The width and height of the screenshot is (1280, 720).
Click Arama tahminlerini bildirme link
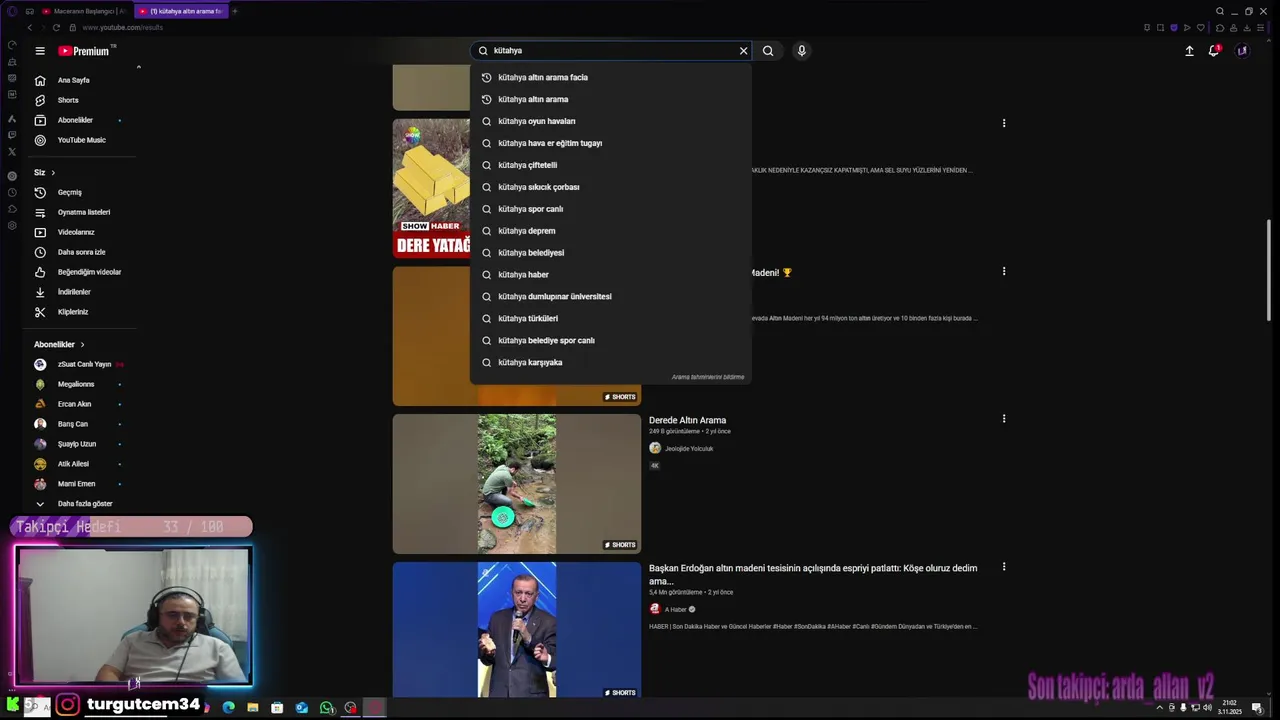coord(708,377)
